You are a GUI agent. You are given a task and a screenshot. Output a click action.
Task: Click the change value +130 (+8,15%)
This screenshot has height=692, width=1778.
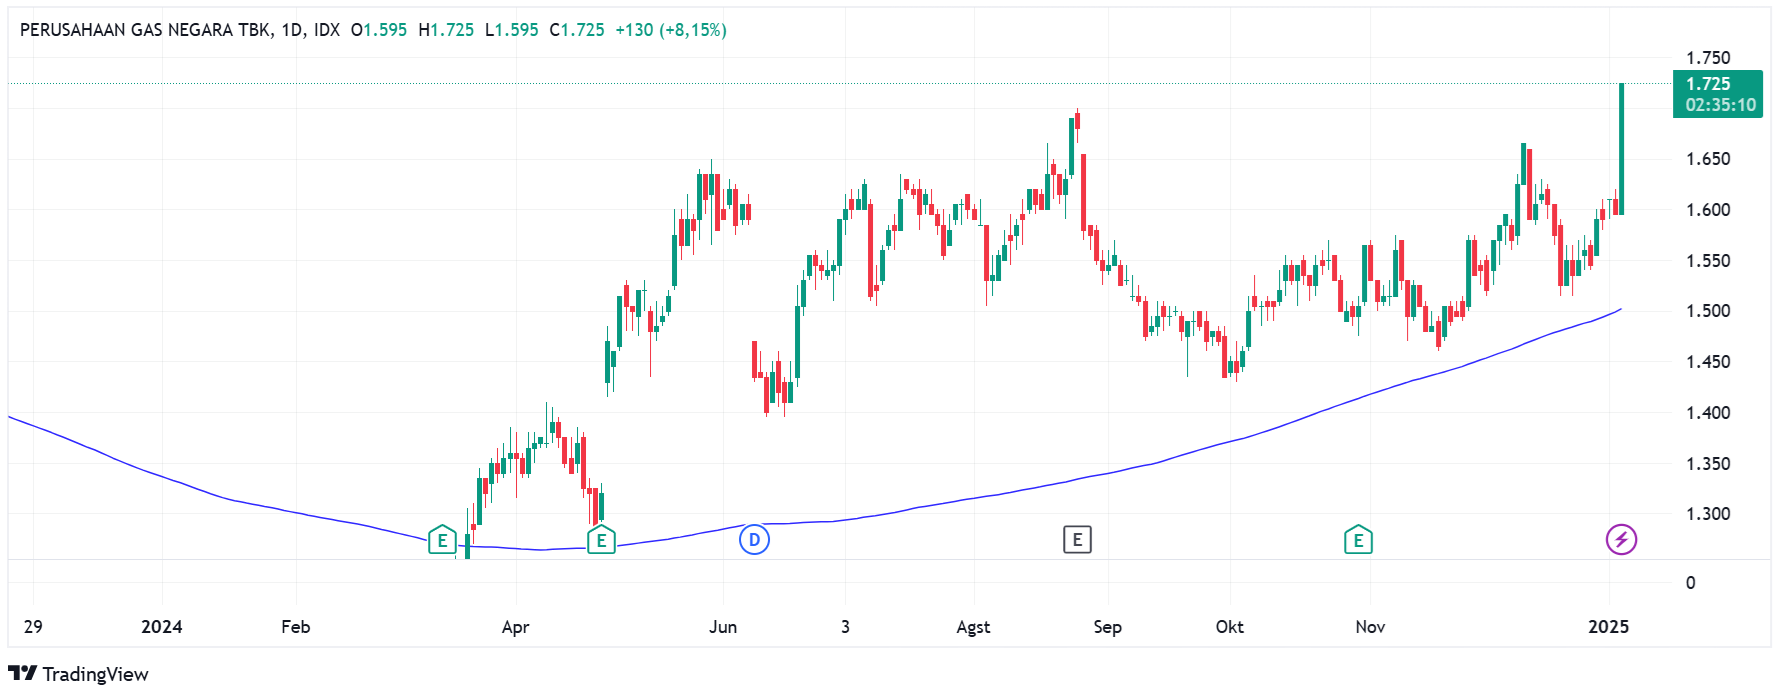tap(671, 30)
